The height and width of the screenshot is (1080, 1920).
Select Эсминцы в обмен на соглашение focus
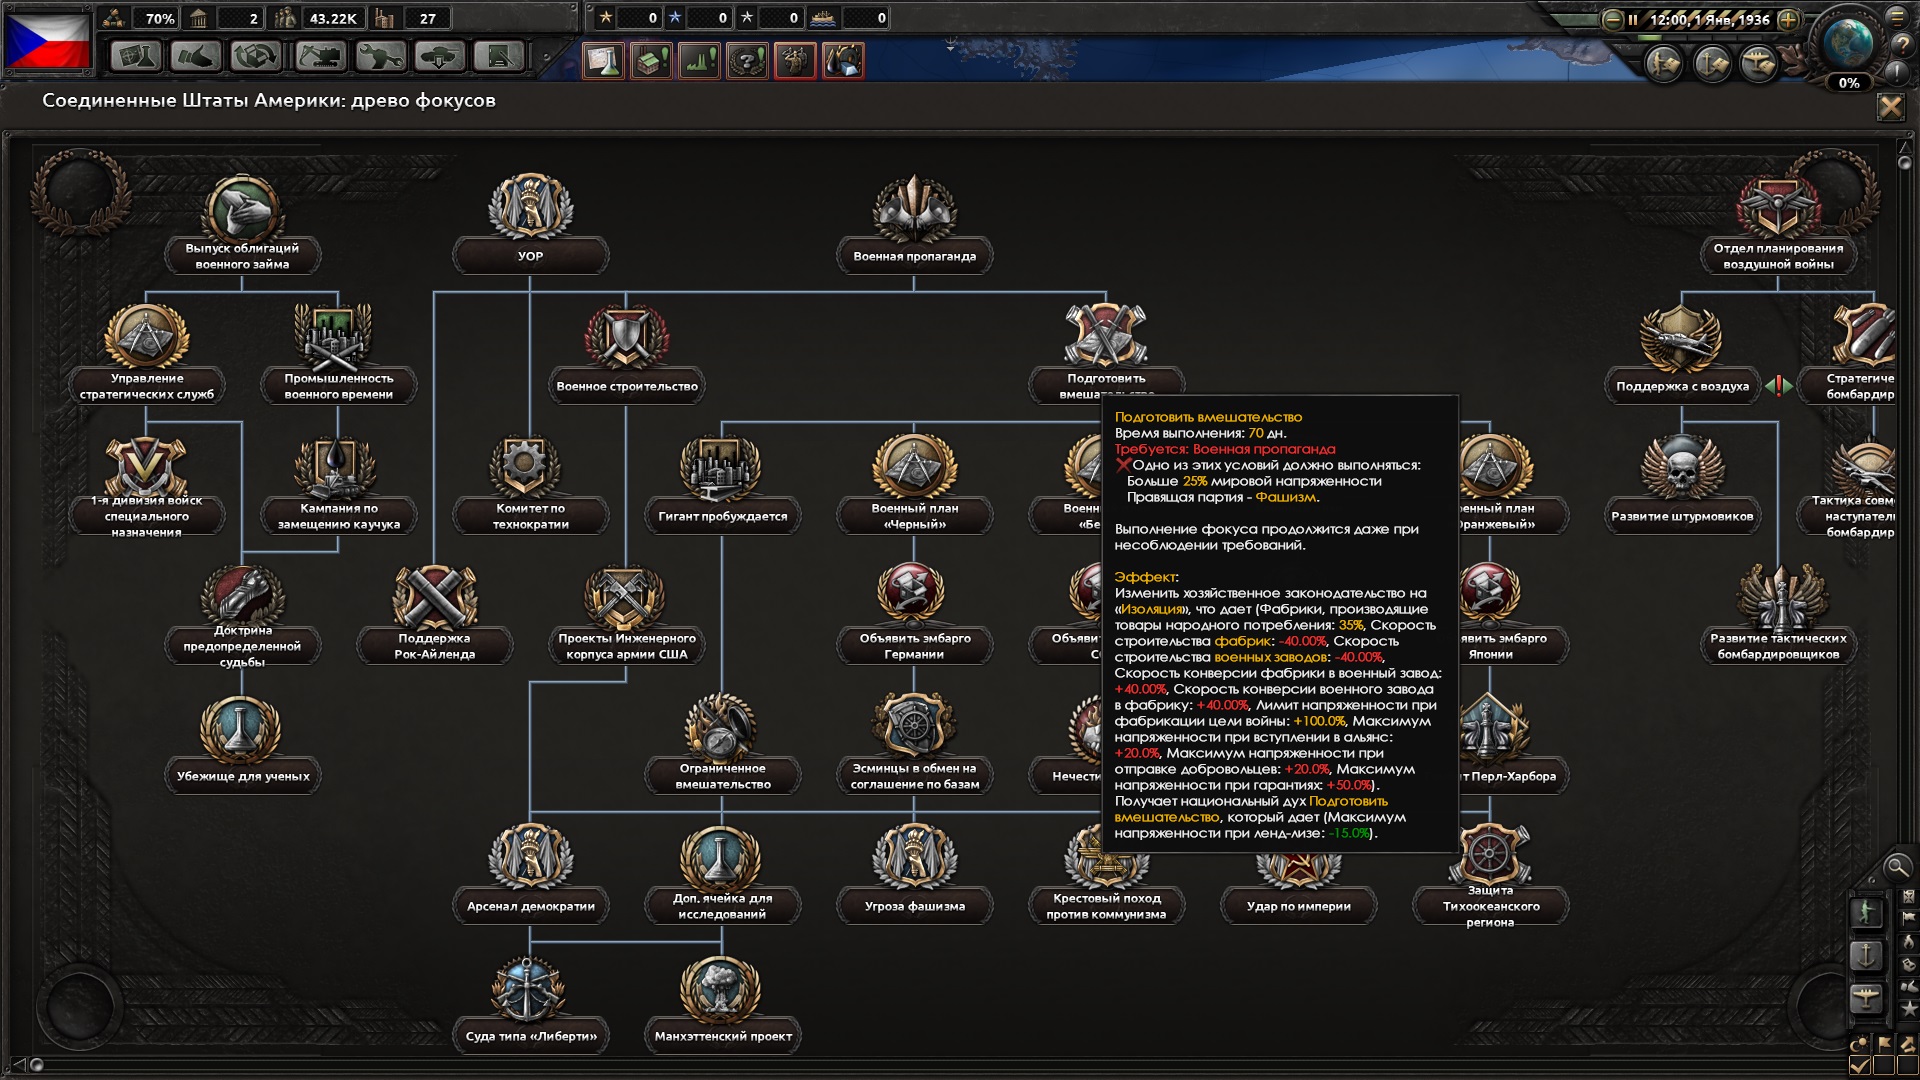(914, 744)
